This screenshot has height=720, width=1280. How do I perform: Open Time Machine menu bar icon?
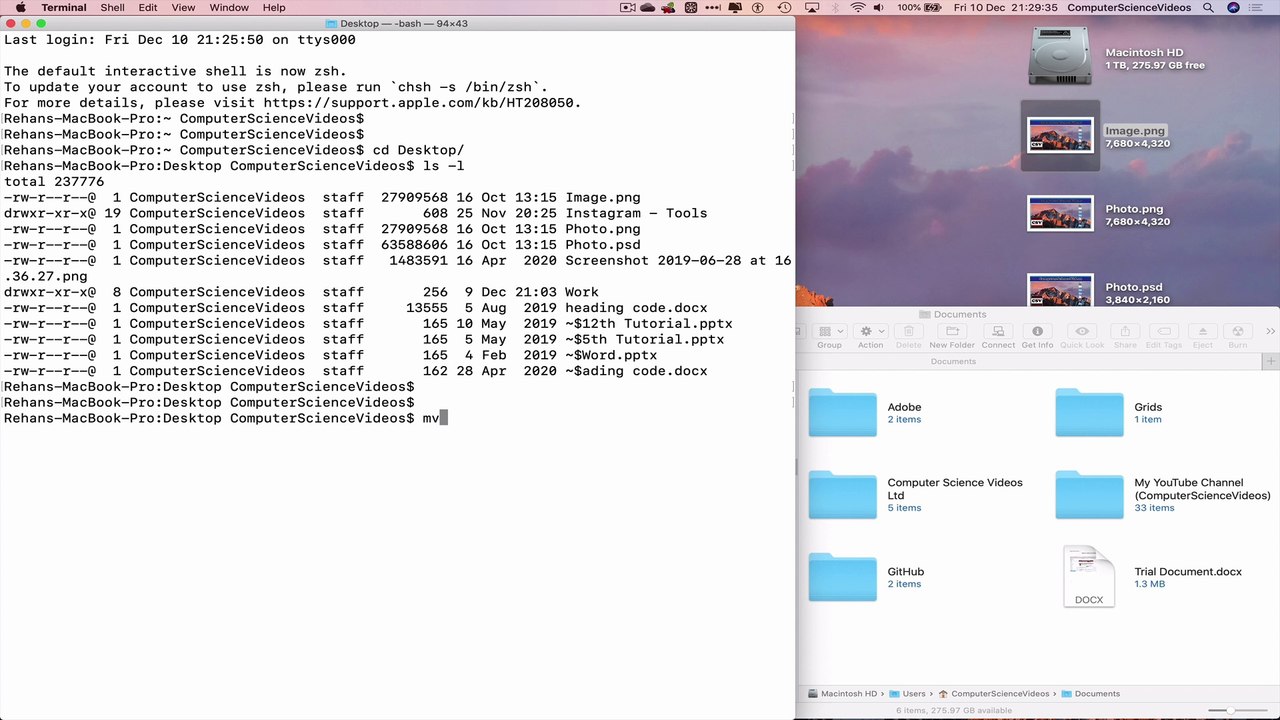point(786,8)
